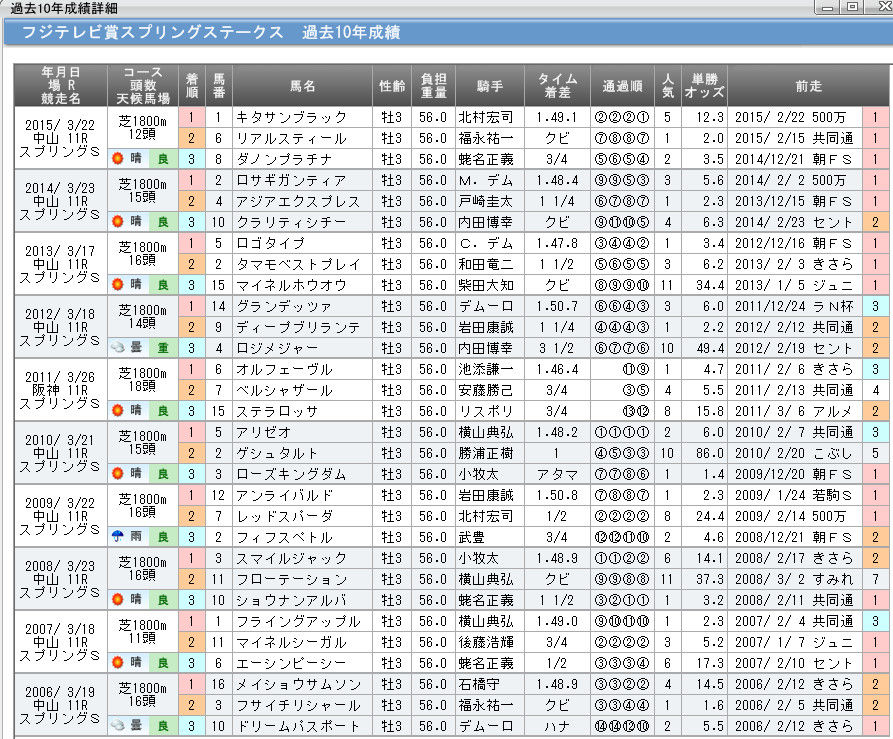Image resolution: width=893 pixels, height=739 pixels.
Task: Click the 2011/ 3/26 阪神 11R race cell
Action: tap(60, 390)
